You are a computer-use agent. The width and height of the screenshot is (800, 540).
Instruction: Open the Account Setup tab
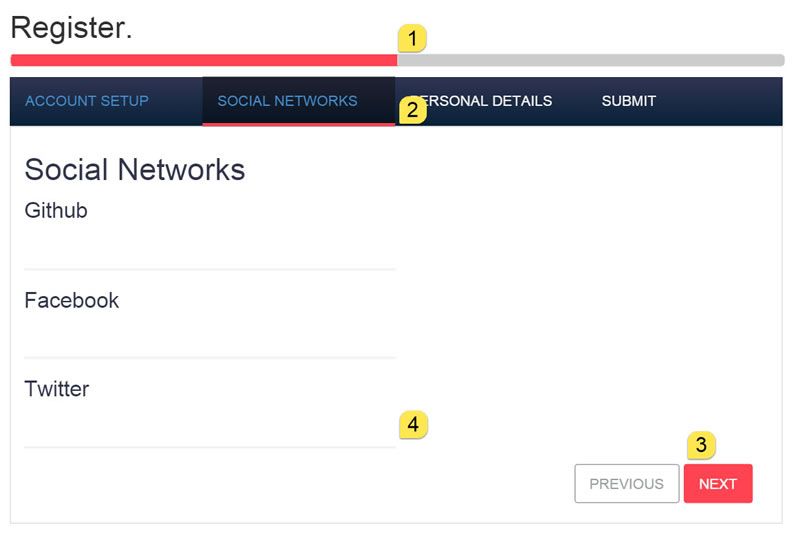87,101
